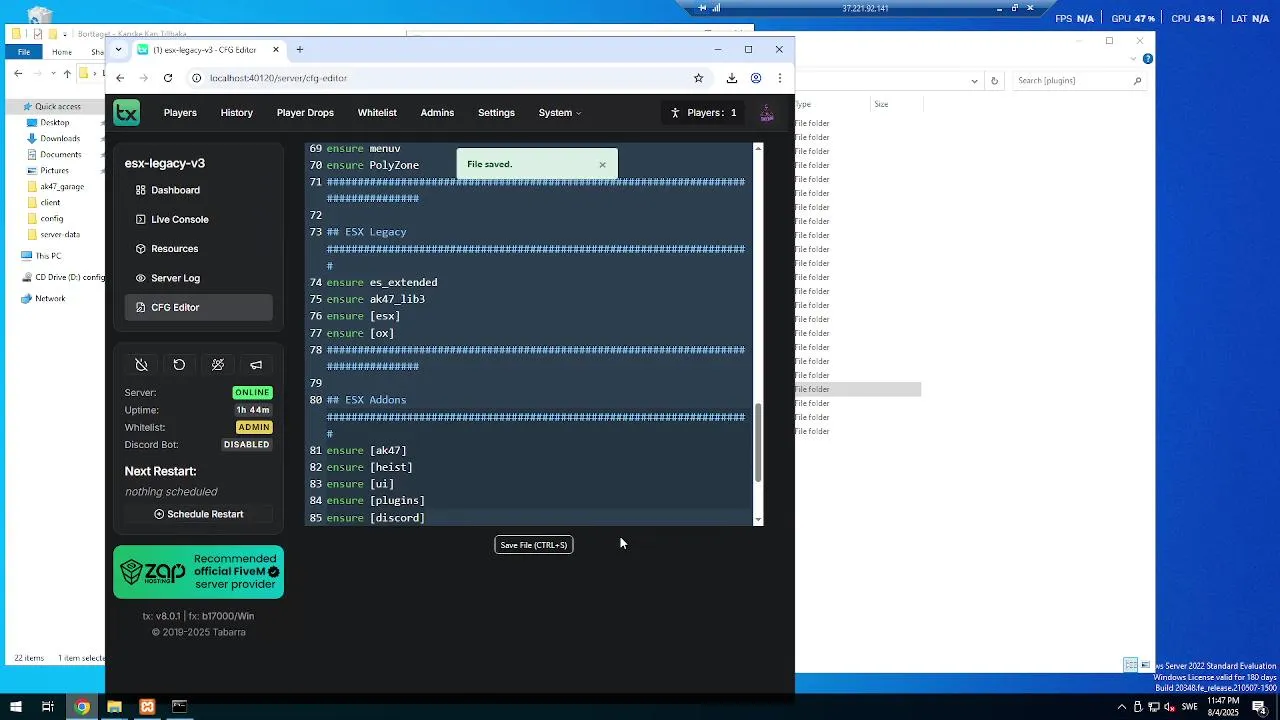Image resolution: width=1280 pixels, height=720 pixels.
Task: Select This PC in the navigation tree
Action: click(47, 256)
